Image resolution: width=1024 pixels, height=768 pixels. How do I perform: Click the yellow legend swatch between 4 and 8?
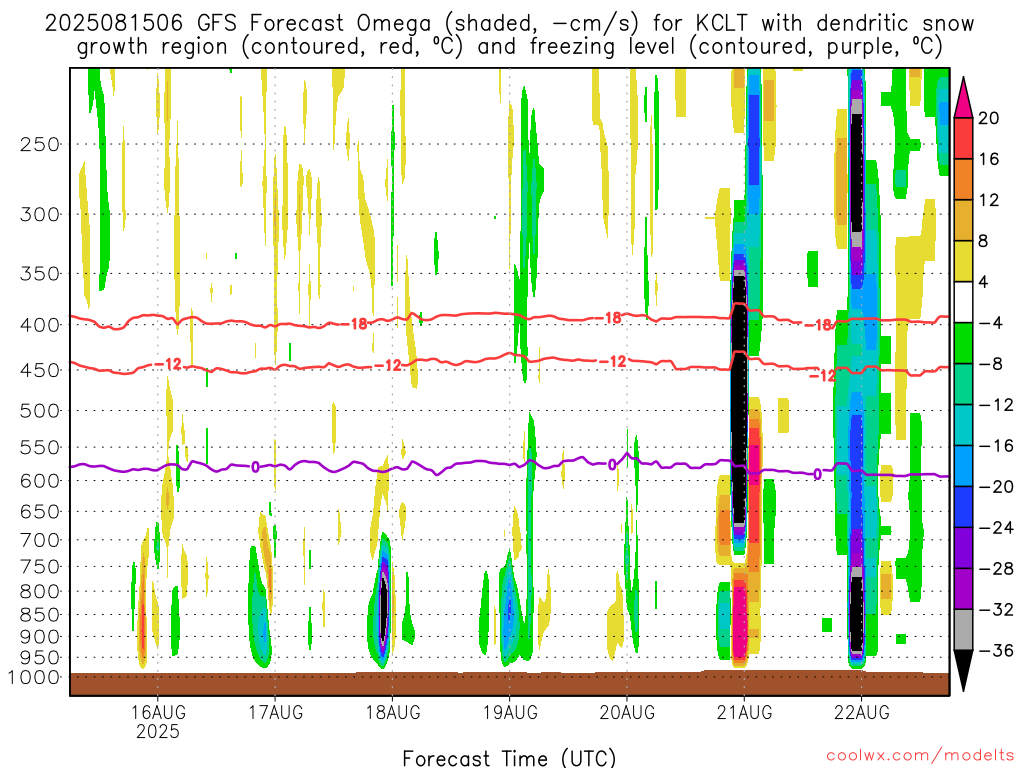point(963,261)
